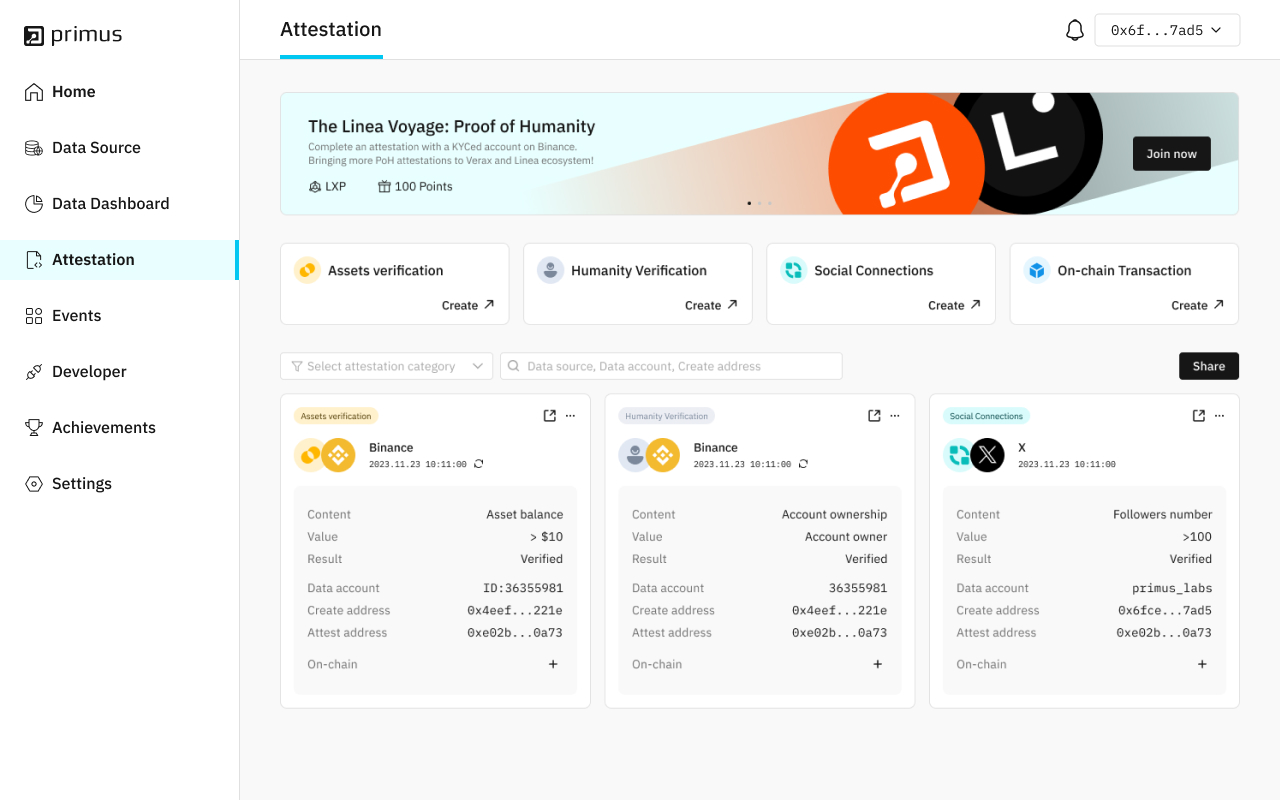This screenshot has height=800, width=1280.
Task: Click the LXP reward icon
Action: tap(315, 186)
